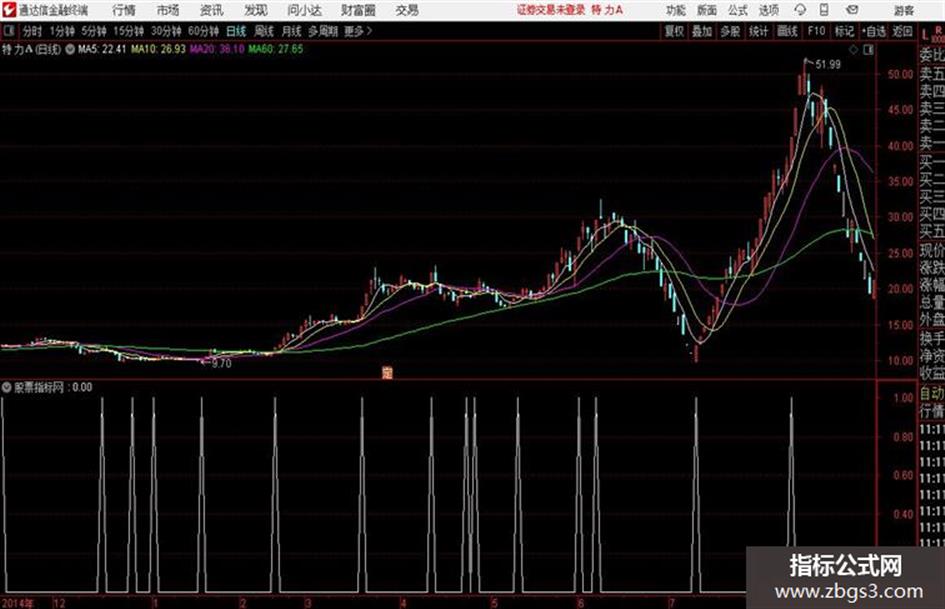
Task: Click the 50.00 price axis label
Action: tap(900, 75)
